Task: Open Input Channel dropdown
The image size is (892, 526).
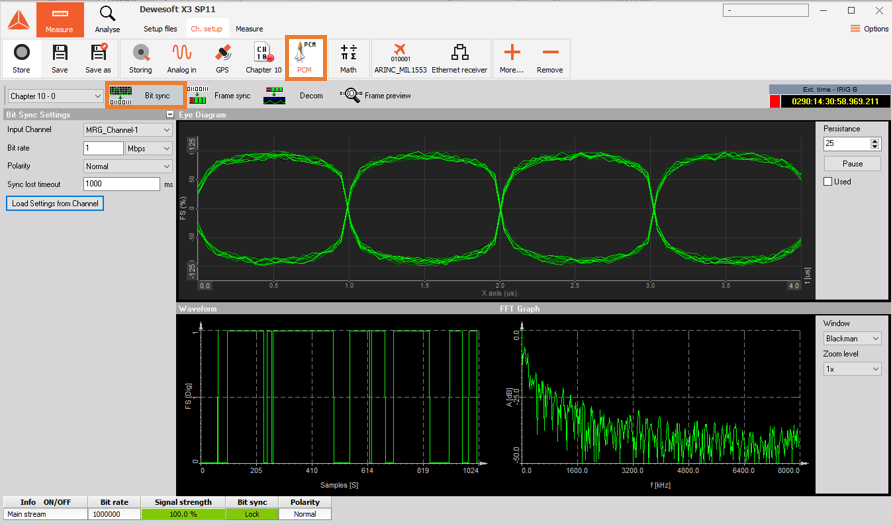Action: pyautogui.click(x=127, y=130)
